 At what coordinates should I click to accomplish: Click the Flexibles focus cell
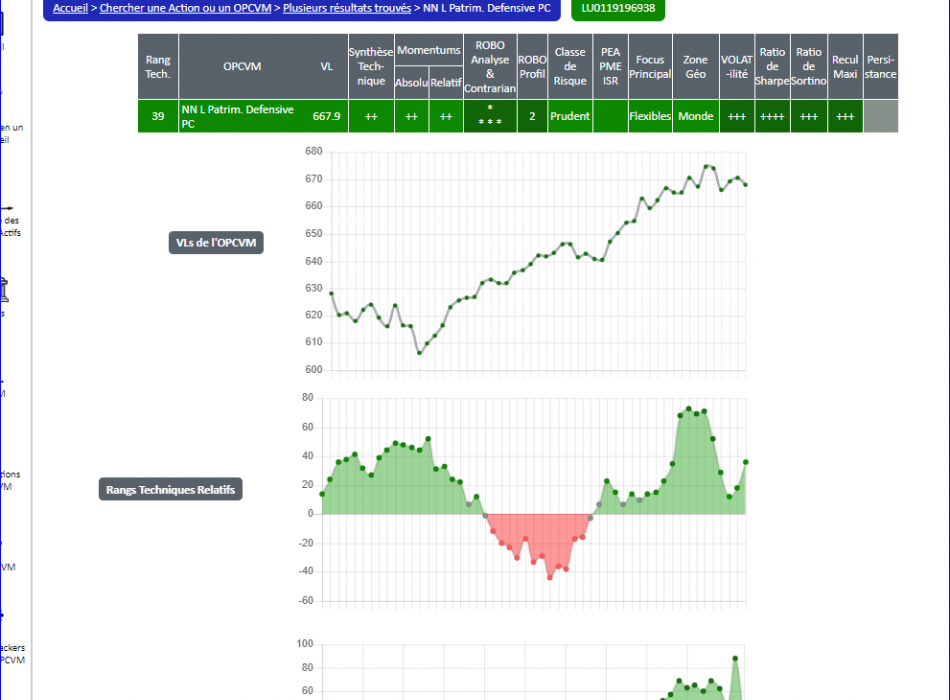pos(650,116)
